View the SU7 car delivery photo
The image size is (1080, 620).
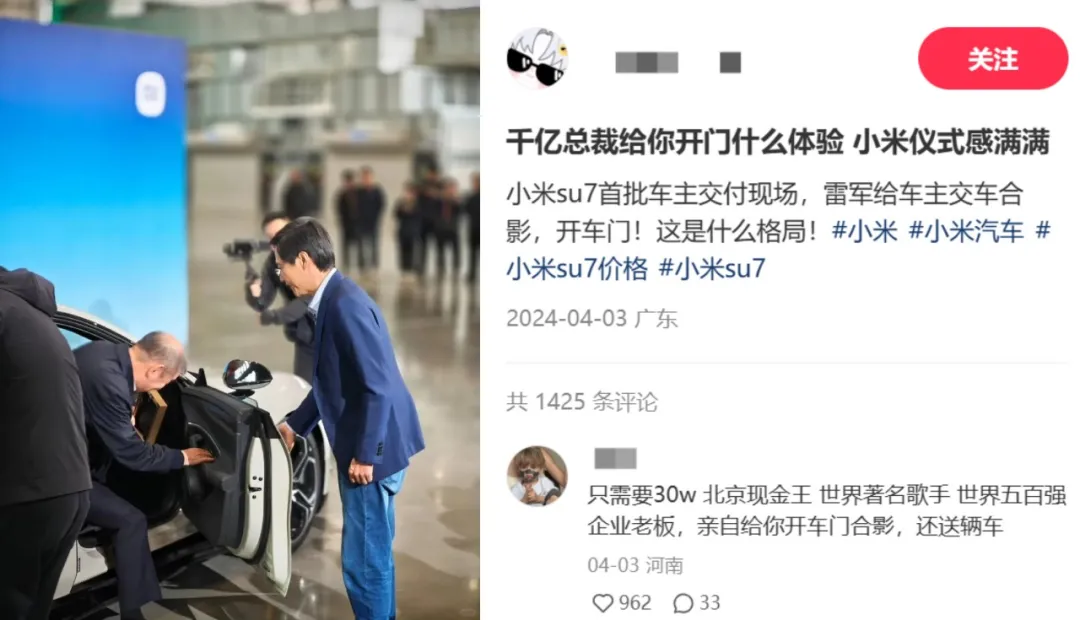tap(240, 310)
